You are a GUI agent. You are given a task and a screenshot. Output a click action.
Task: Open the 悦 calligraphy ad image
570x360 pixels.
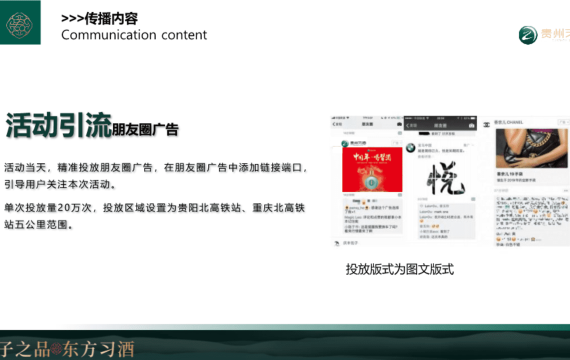point(446,178)
